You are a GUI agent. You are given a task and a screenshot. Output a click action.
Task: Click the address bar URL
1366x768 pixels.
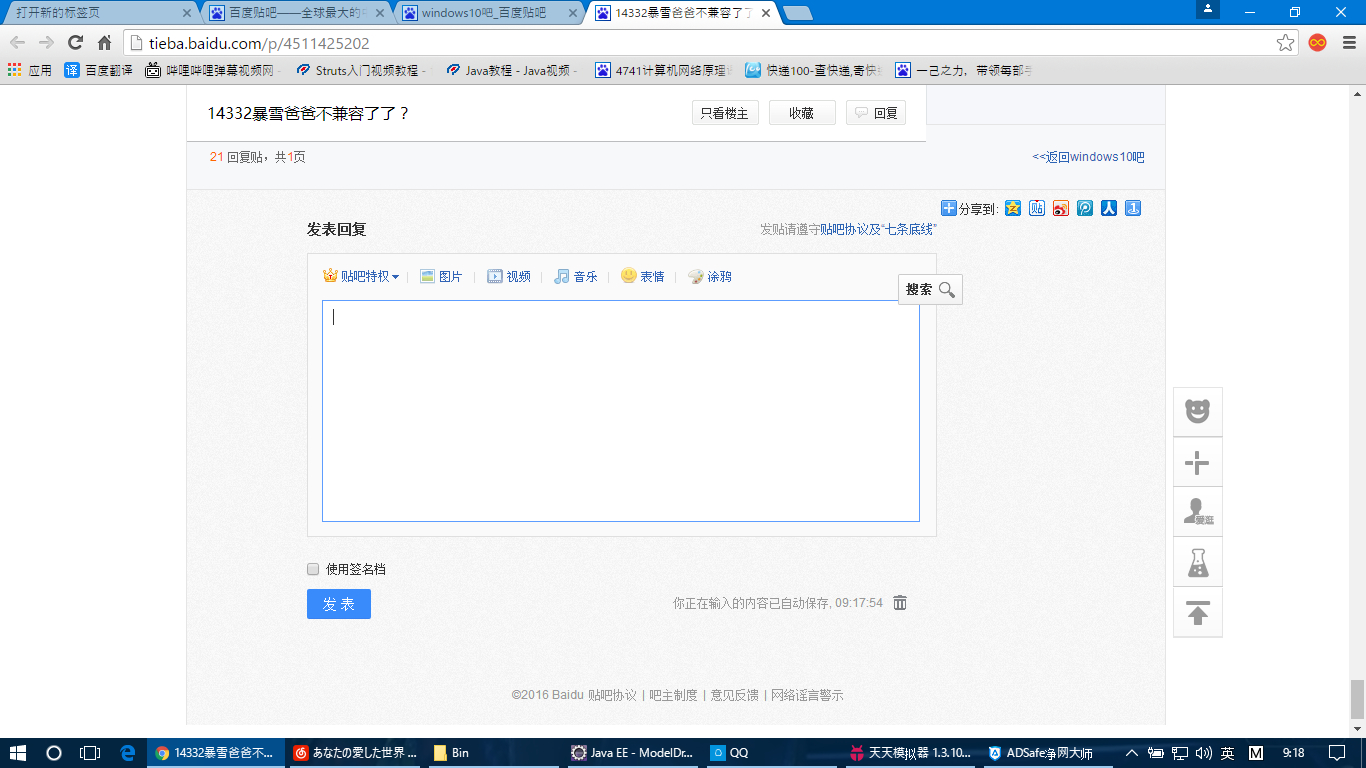[x=259, y=43]
